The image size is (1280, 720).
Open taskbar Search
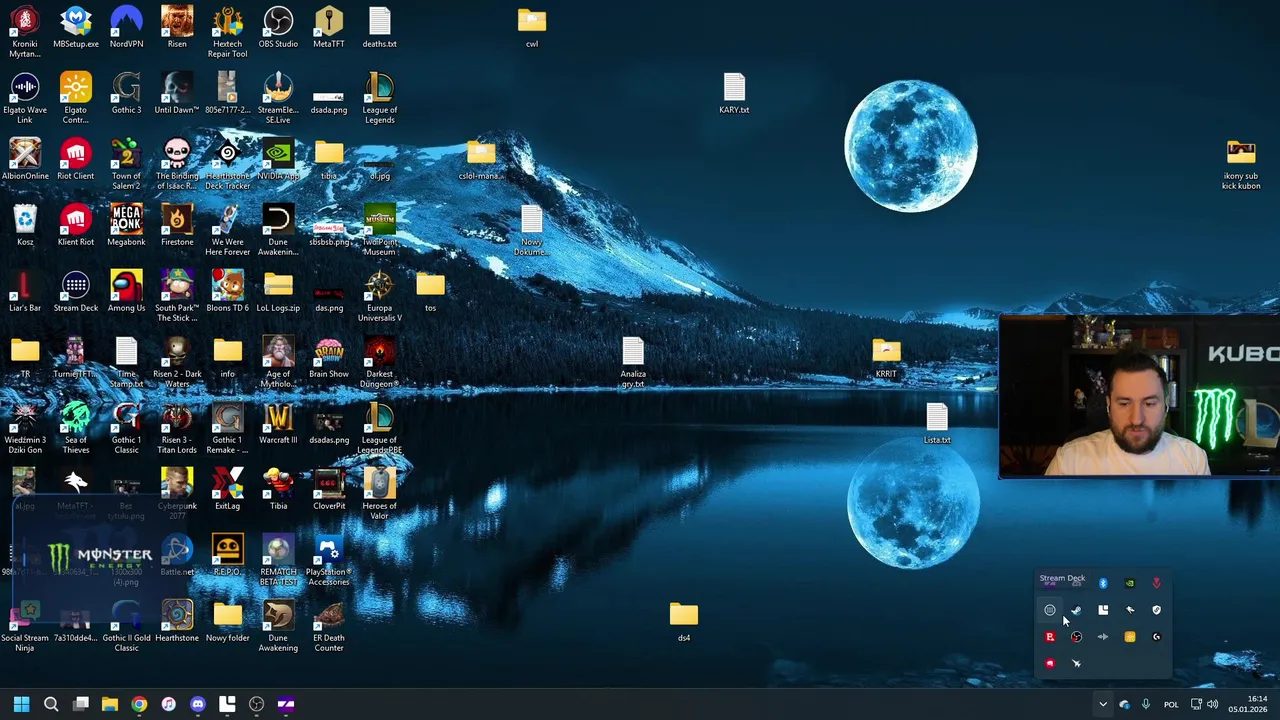[51, 704]
